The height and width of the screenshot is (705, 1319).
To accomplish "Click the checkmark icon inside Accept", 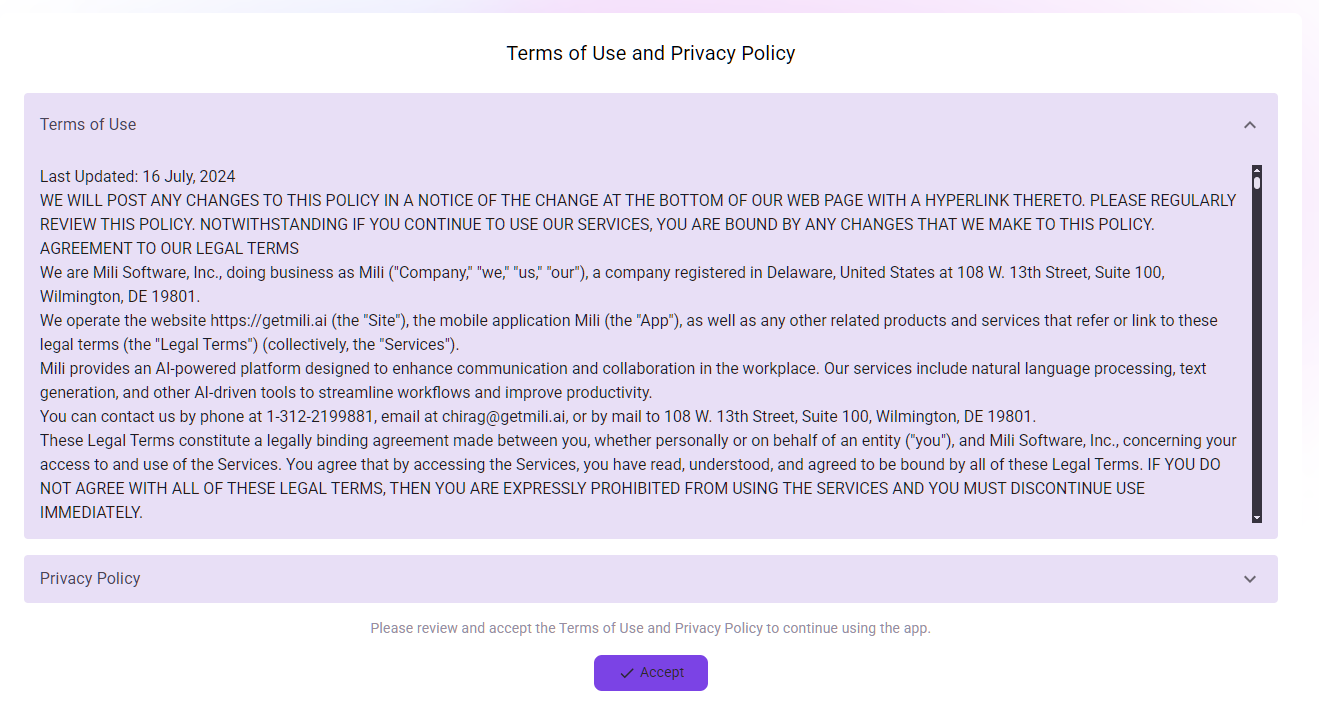I will 627,673.
